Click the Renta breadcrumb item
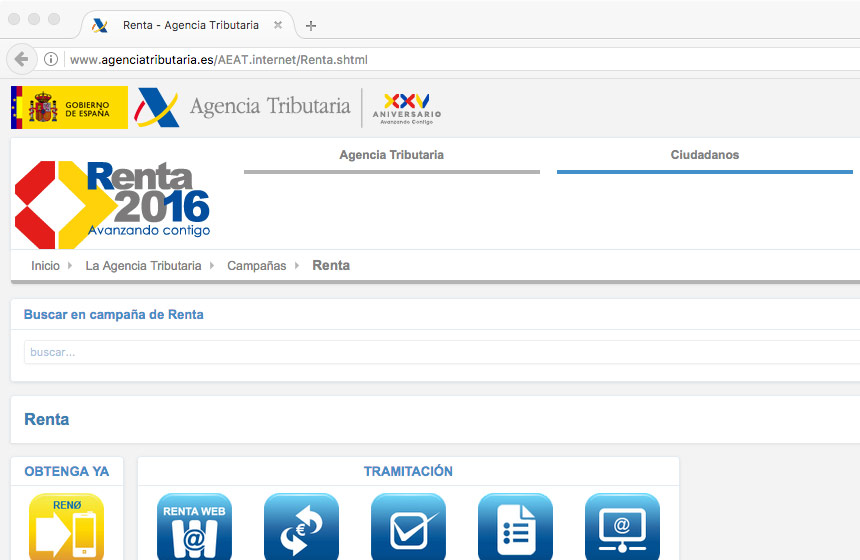Image resolution: width=860 pixels, height=560 pixels. pyautogui.click(x=331, y=265)
